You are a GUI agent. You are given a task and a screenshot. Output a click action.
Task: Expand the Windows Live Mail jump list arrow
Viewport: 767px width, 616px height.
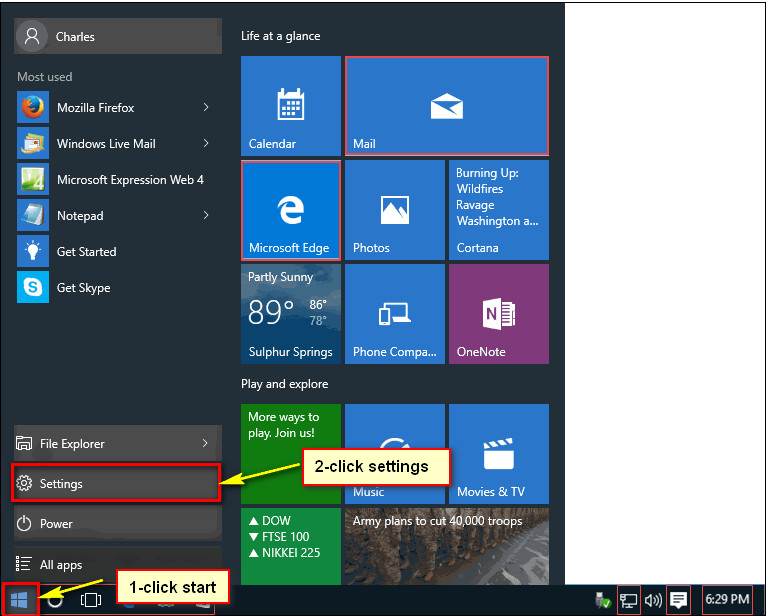(206, 143)
